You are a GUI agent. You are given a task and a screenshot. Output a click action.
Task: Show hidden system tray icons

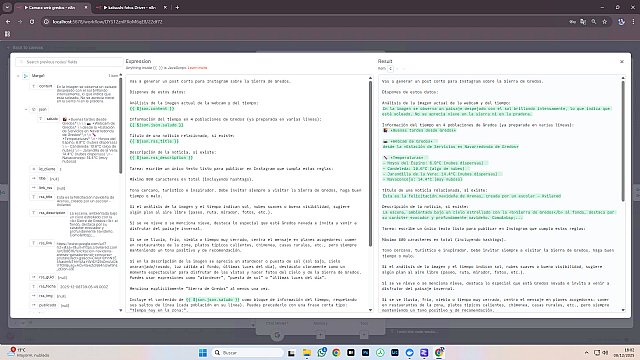click(x=587, y=352)
